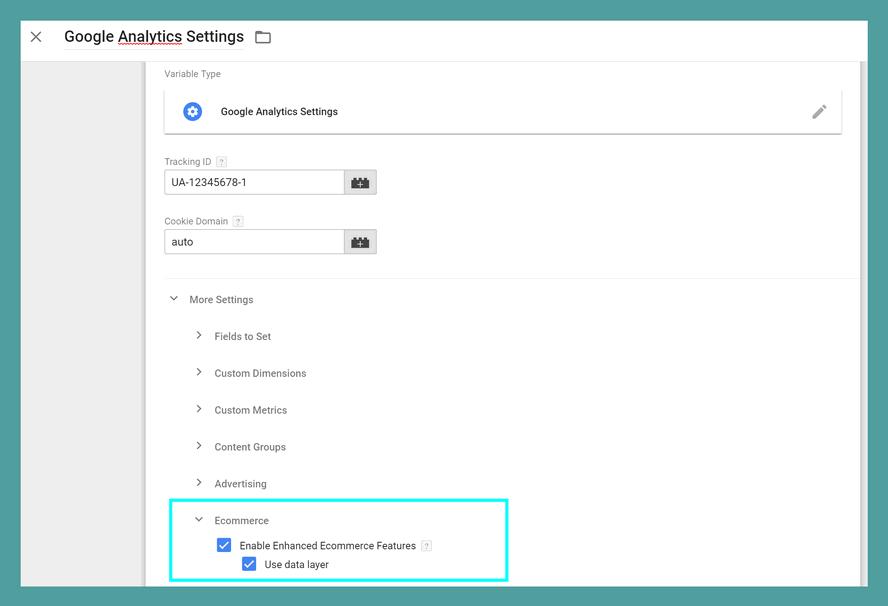
Task: Click the Tracking ID input field
Action: pos(254,183)
